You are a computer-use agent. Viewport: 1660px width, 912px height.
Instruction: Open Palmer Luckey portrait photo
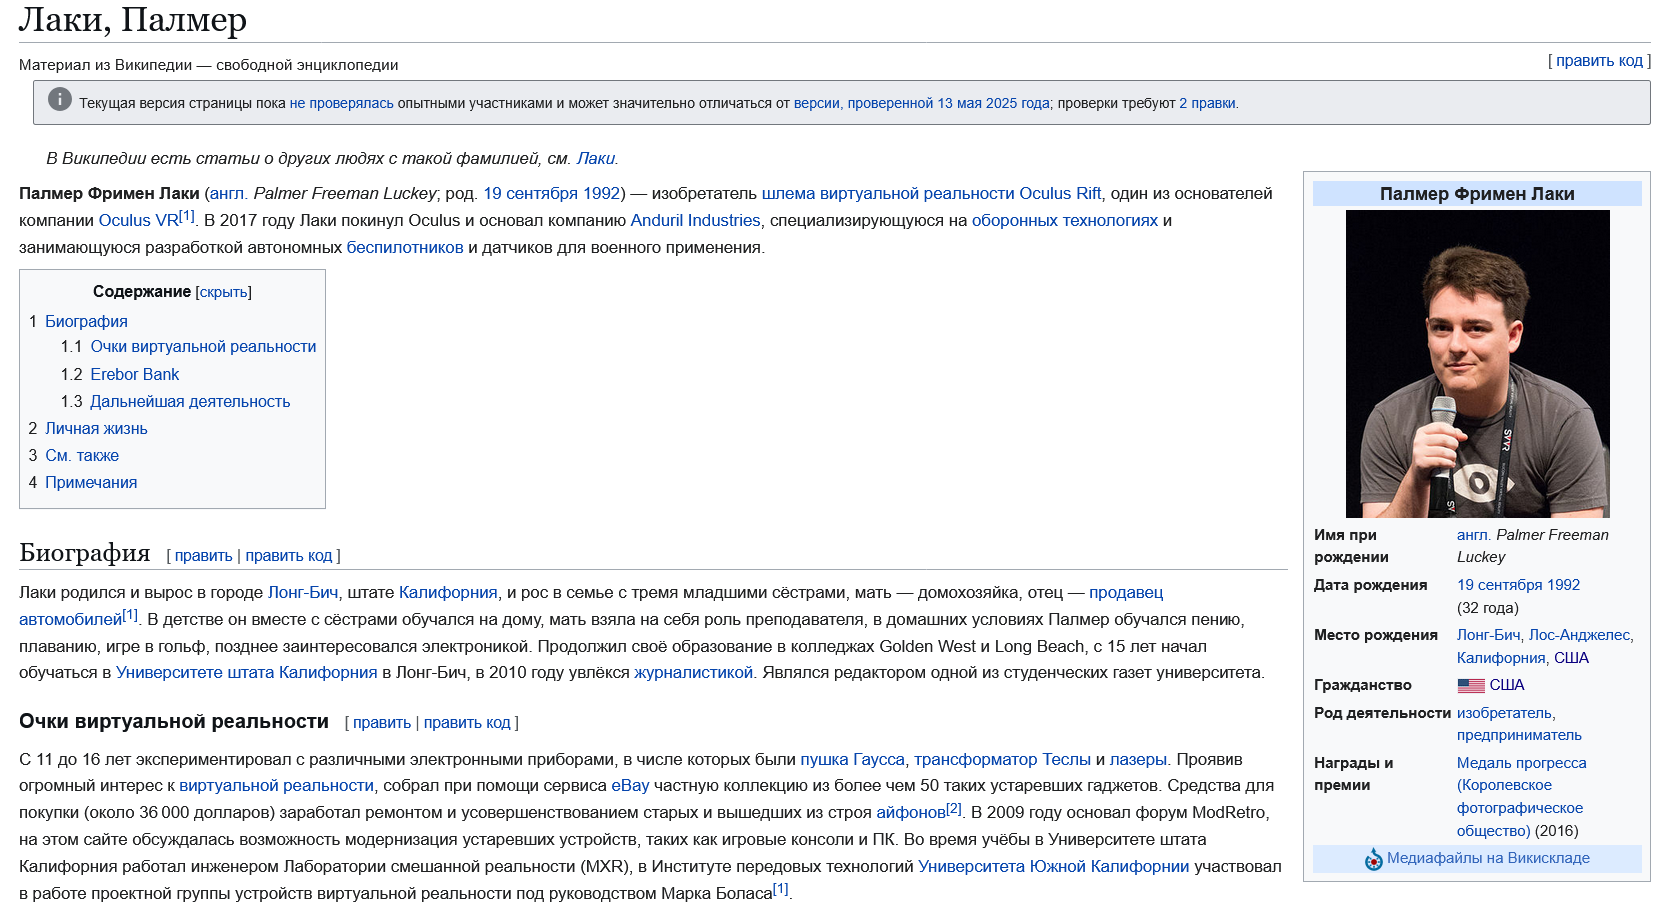point(1477,364)
